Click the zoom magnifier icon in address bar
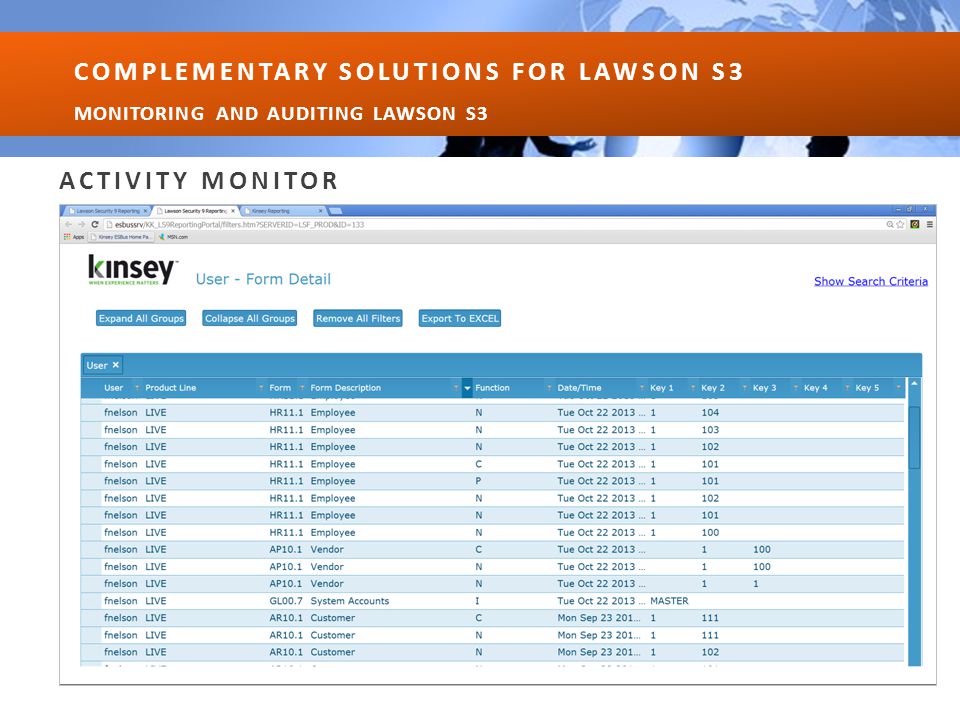This screenshot has width=960, height=720. click(890, 225)
